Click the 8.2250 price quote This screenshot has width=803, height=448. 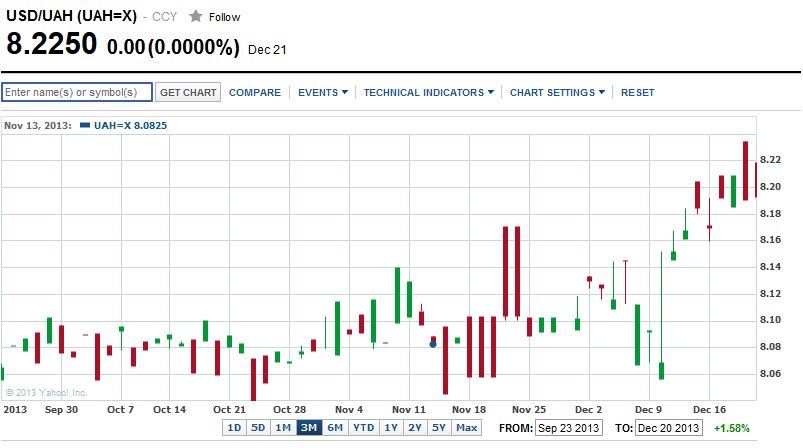[x=51, y=44]
